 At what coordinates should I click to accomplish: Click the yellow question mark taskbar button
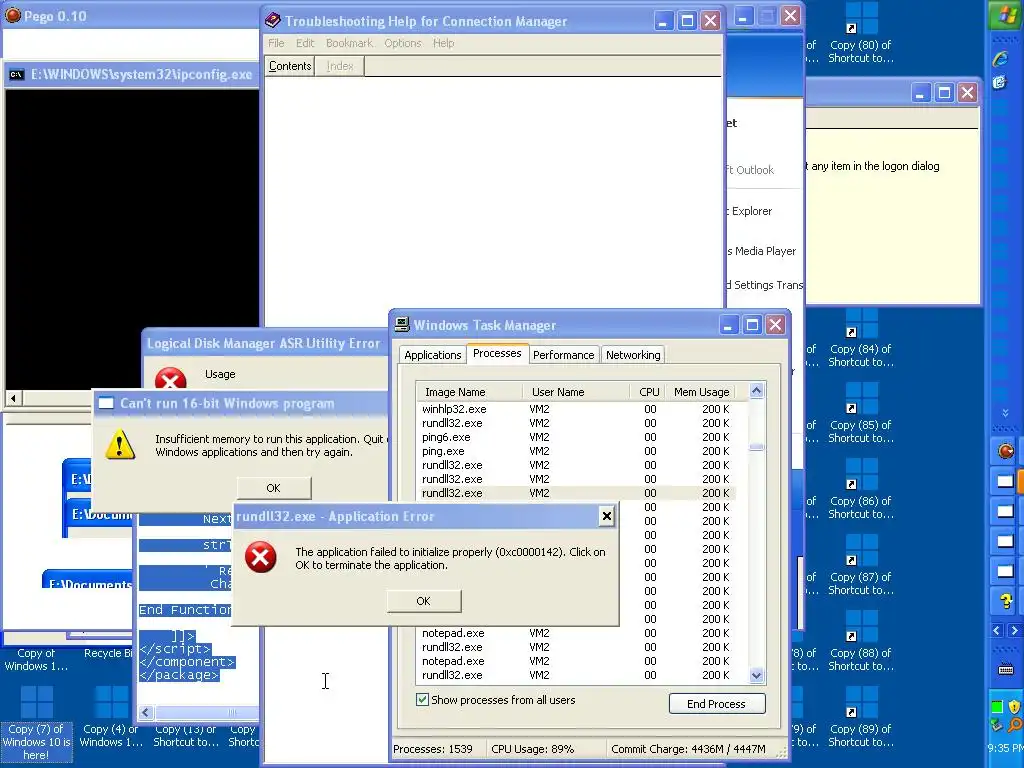pyautogui.click(x=1005, y=600)
